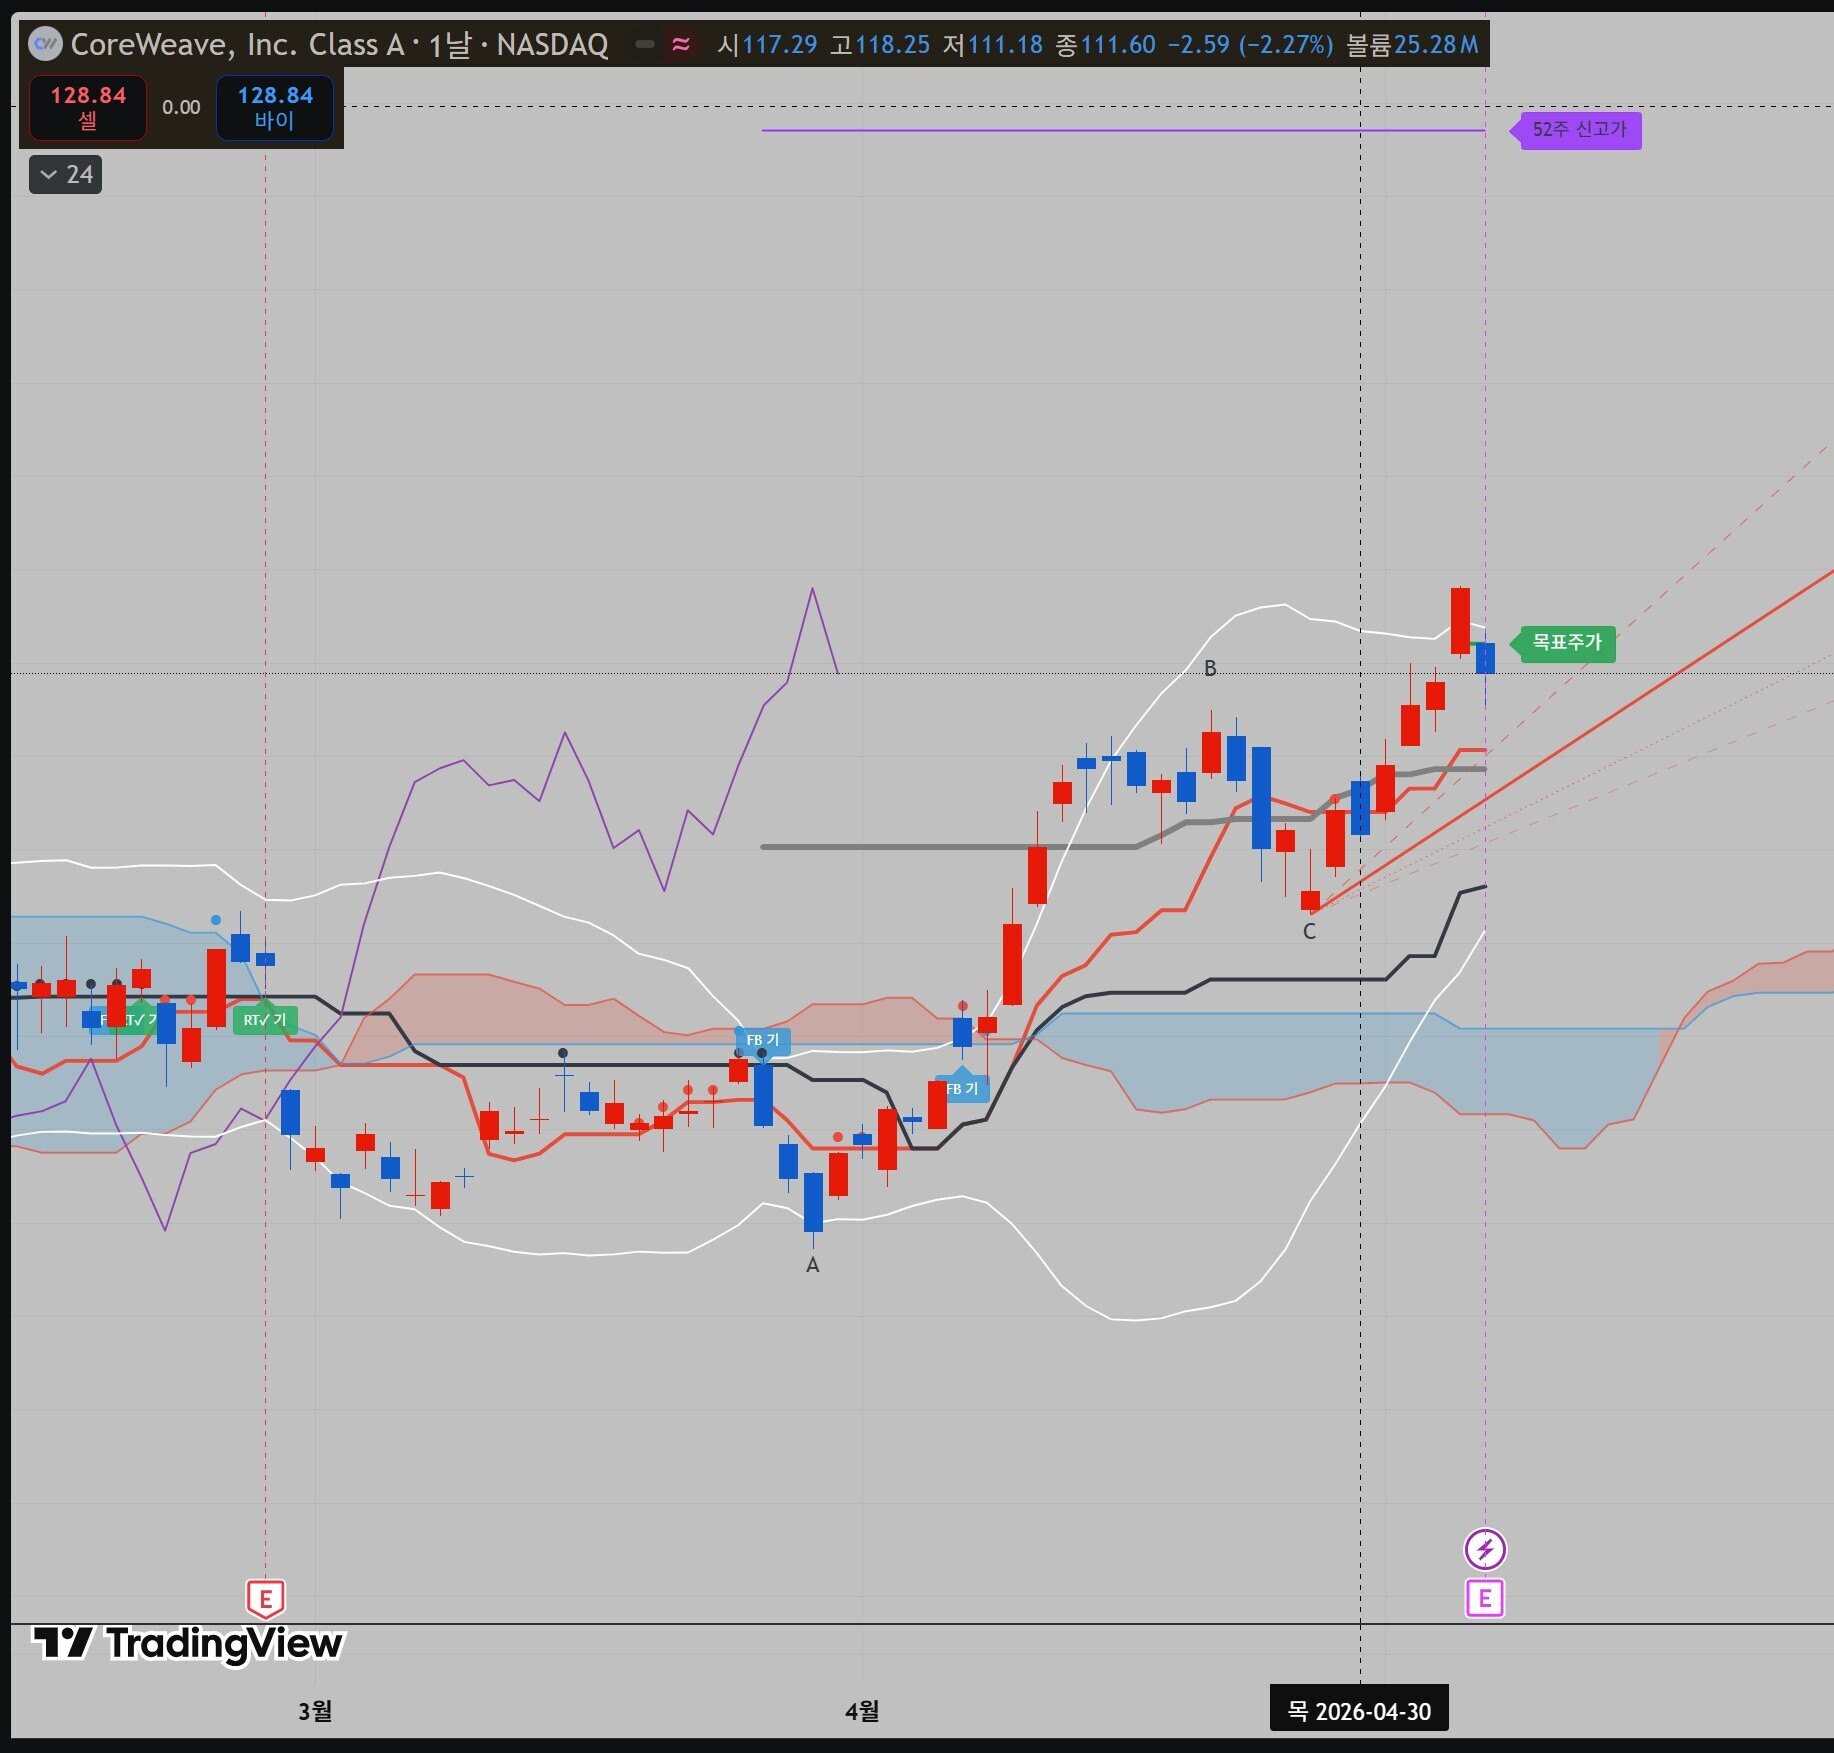The height and width of the screenshot is (1753, 1834).
Task: Click the CoreWeave logo icon
Action: tap(45, 44)
